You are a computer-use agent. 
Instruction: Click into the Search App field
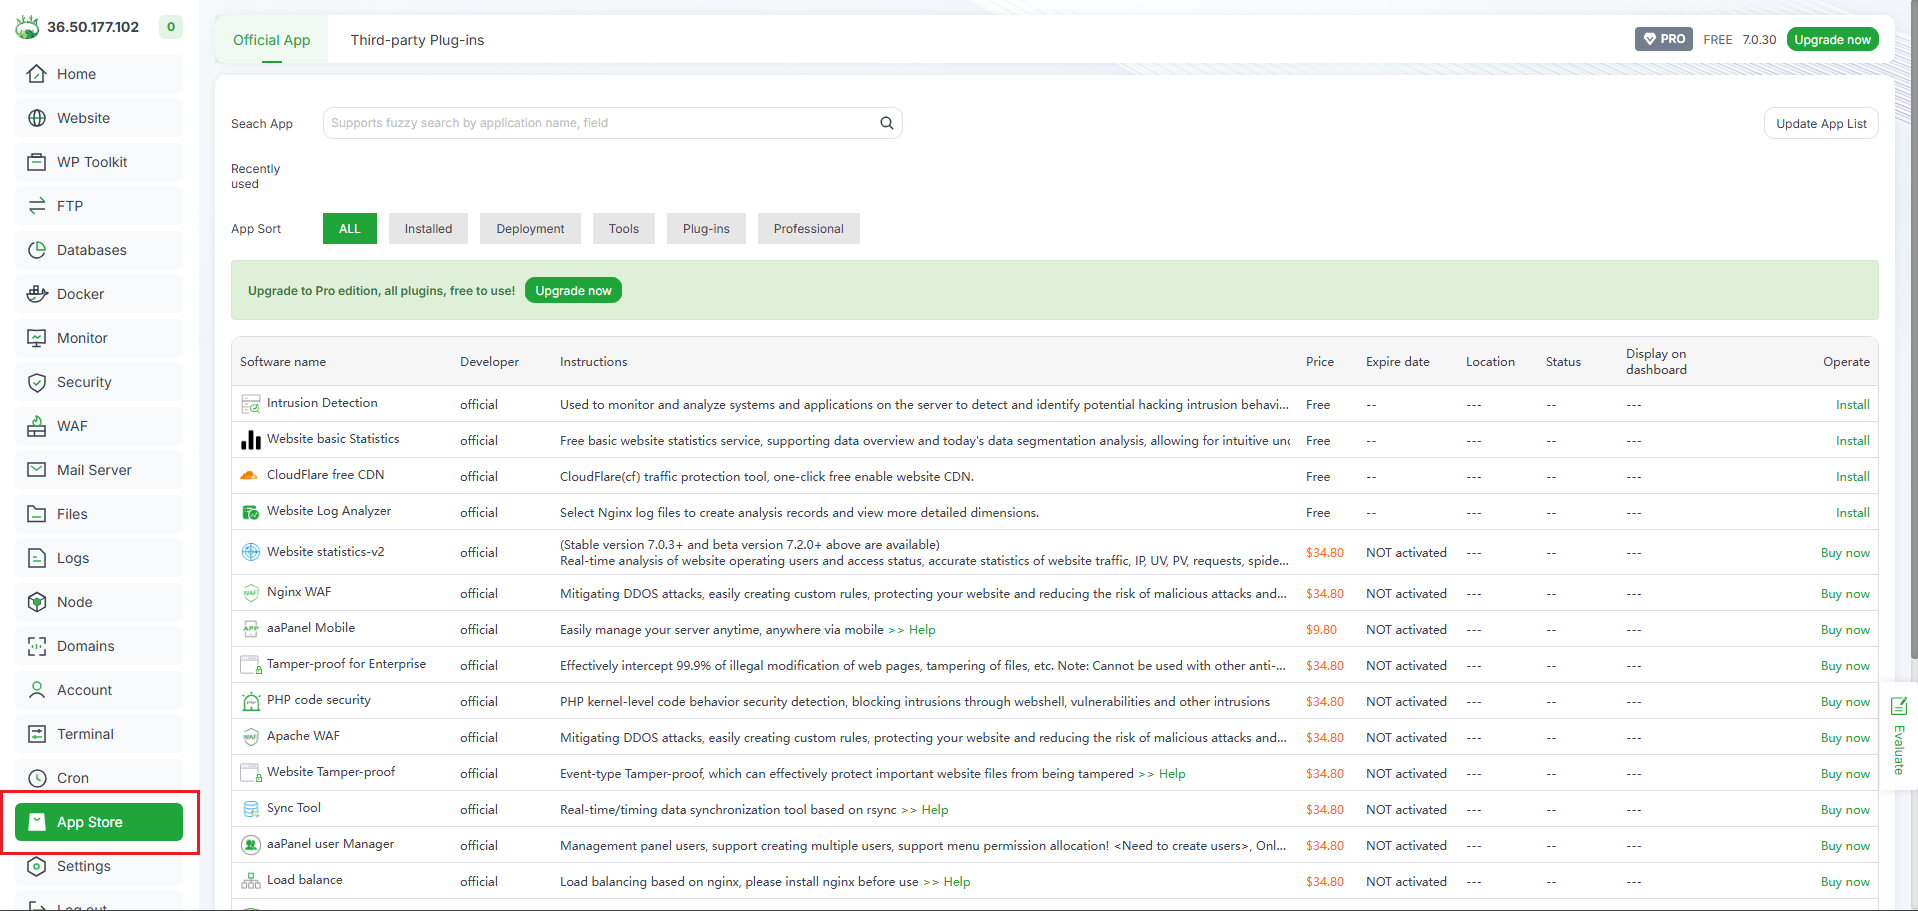tap(612, 123)
